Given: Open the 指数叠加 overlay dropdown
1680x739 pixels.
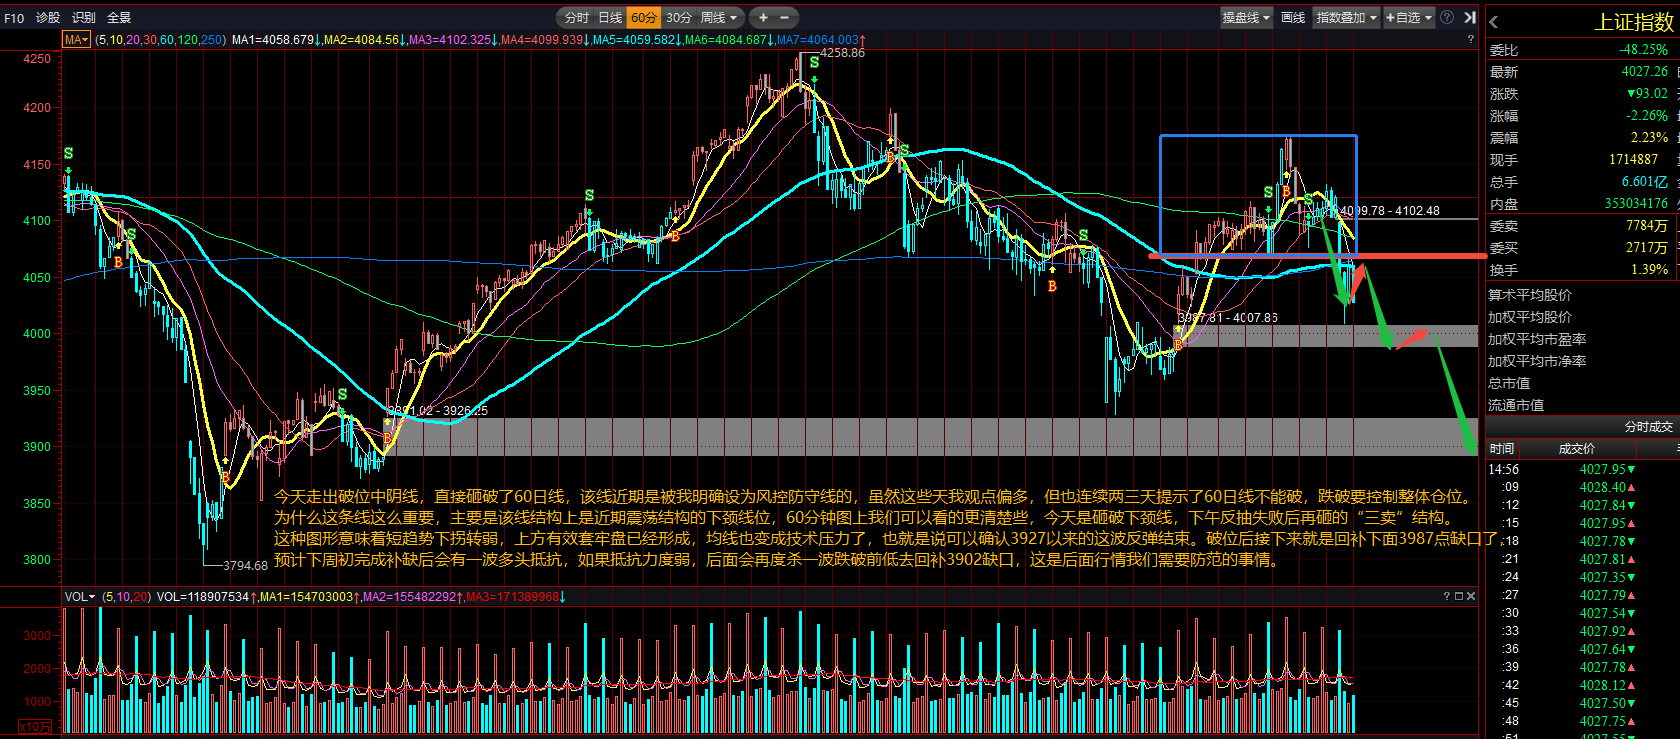Looking at the screenshot, I should (x=1346, y=17).
